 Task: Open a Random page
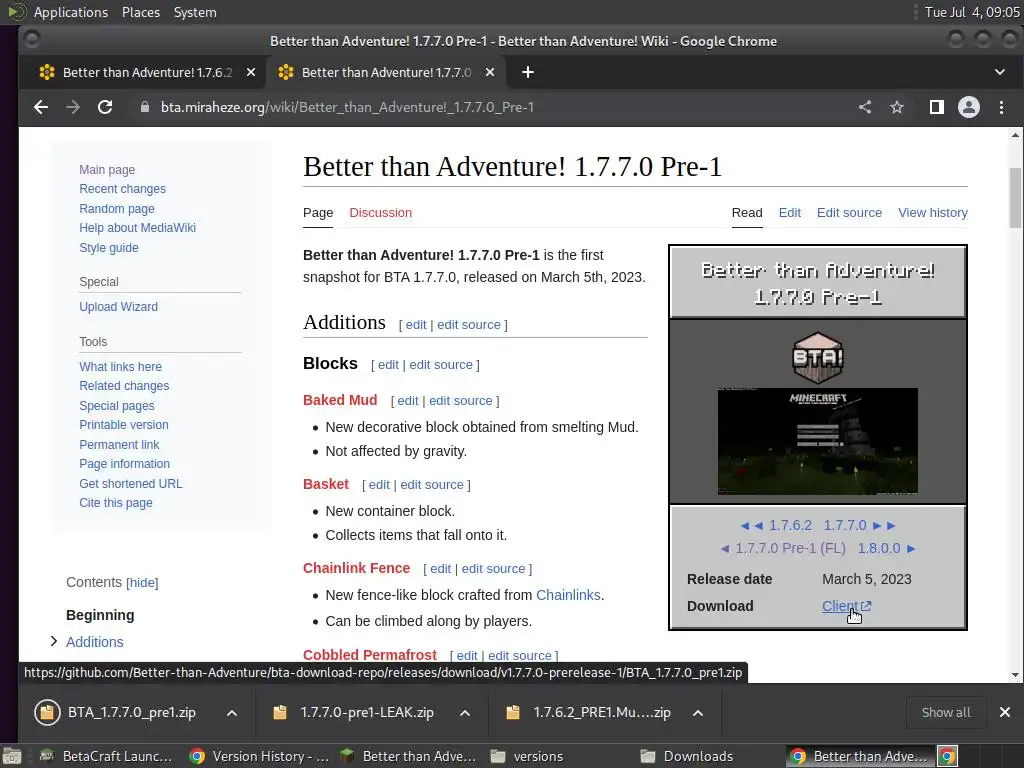coord(117,209)
